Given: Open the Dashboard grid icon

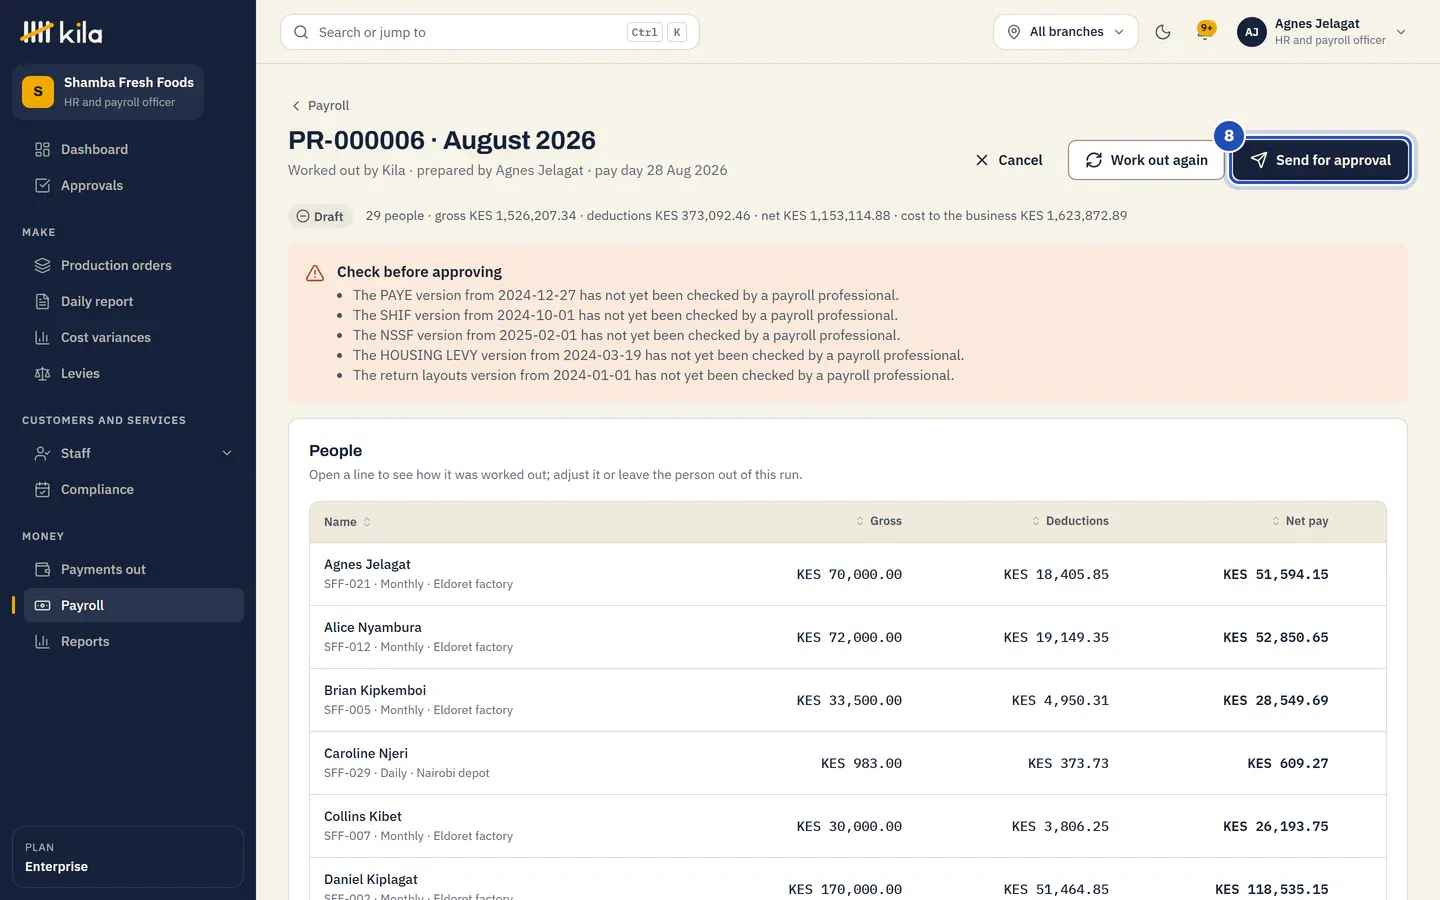Looking at the screenshot, I should 42,149.
